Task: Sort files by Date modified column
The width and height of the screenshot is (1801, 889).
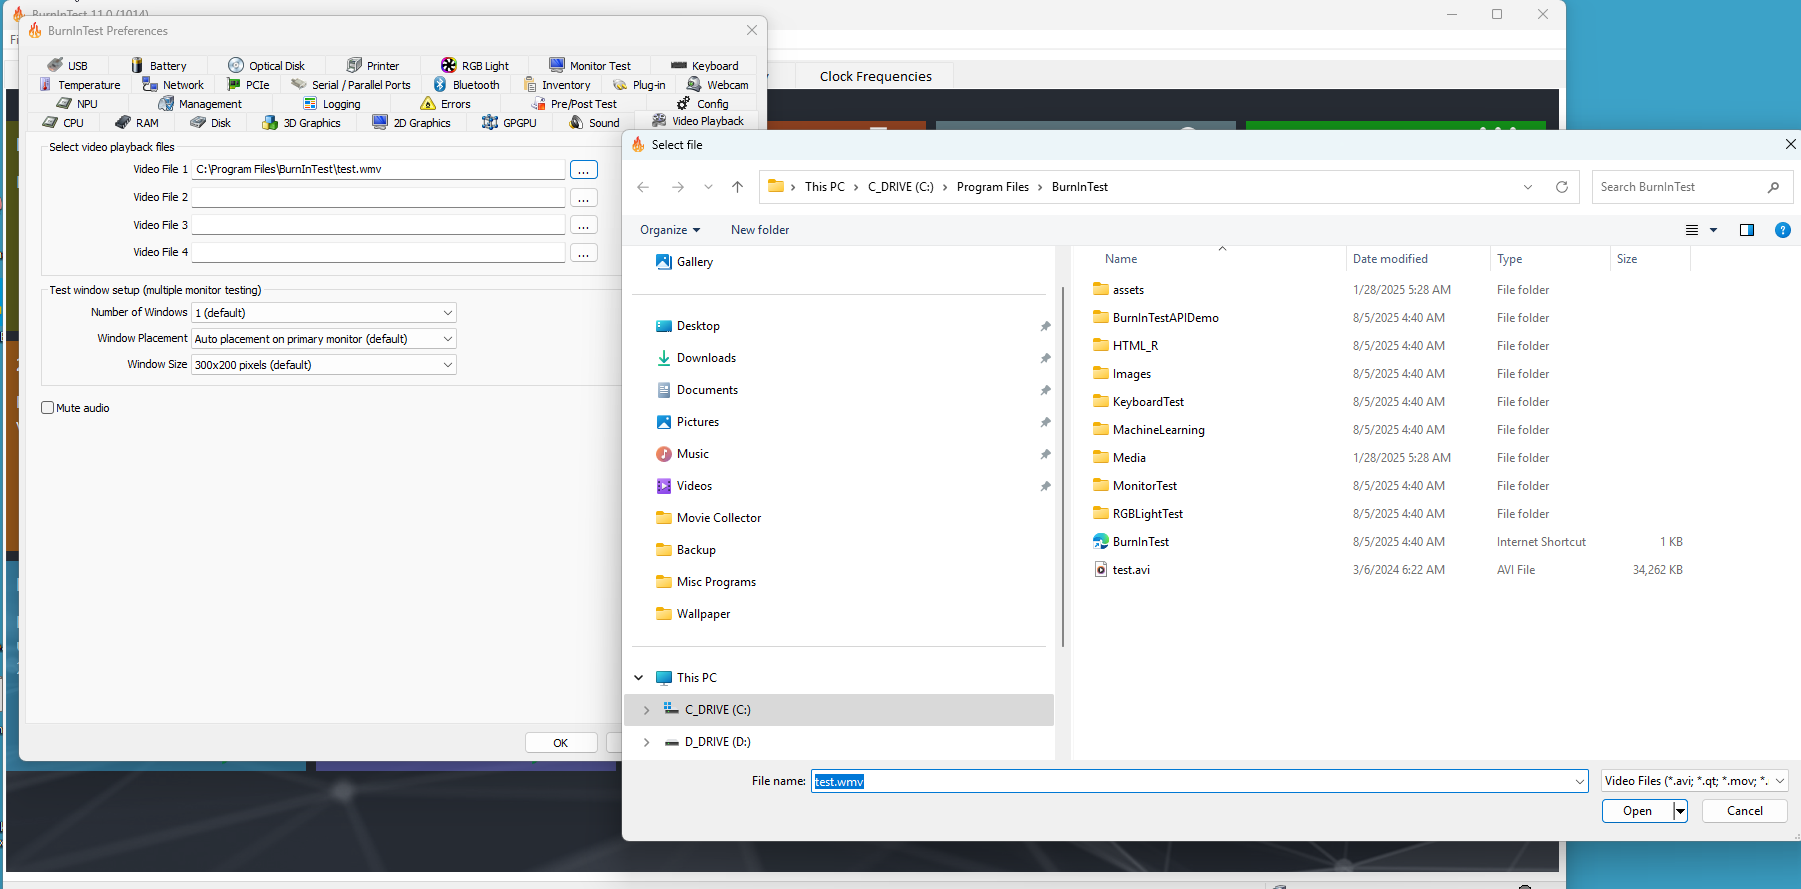Action: (1390, 259)
